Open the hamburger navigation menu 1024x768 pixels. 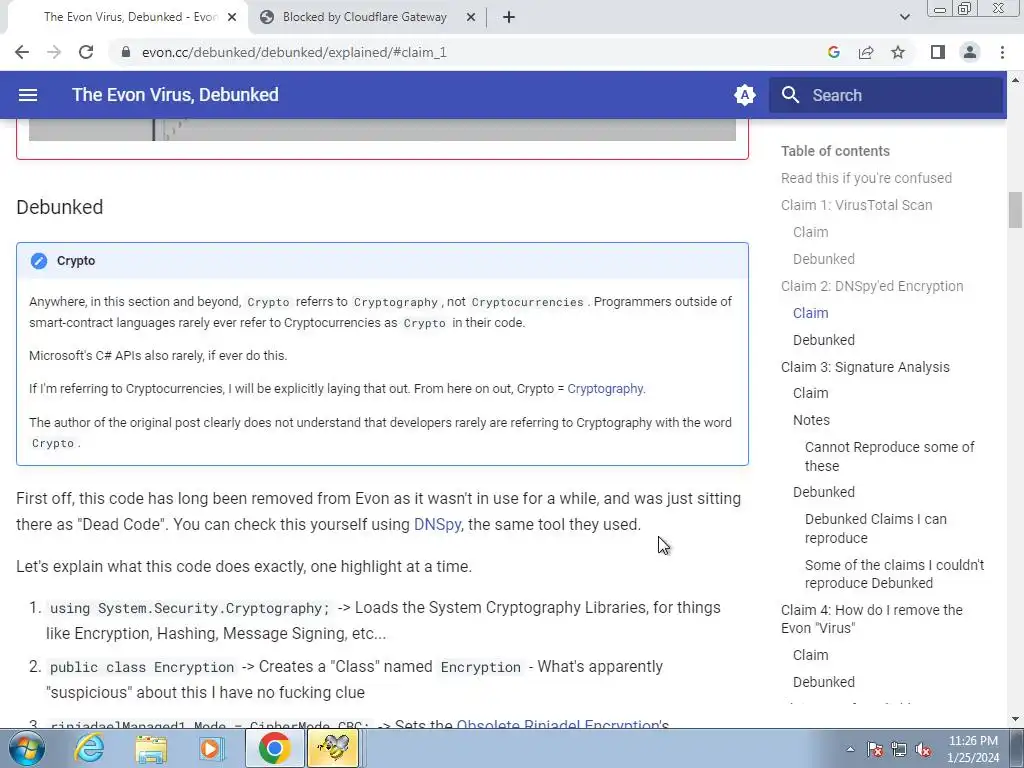[27, 95]
